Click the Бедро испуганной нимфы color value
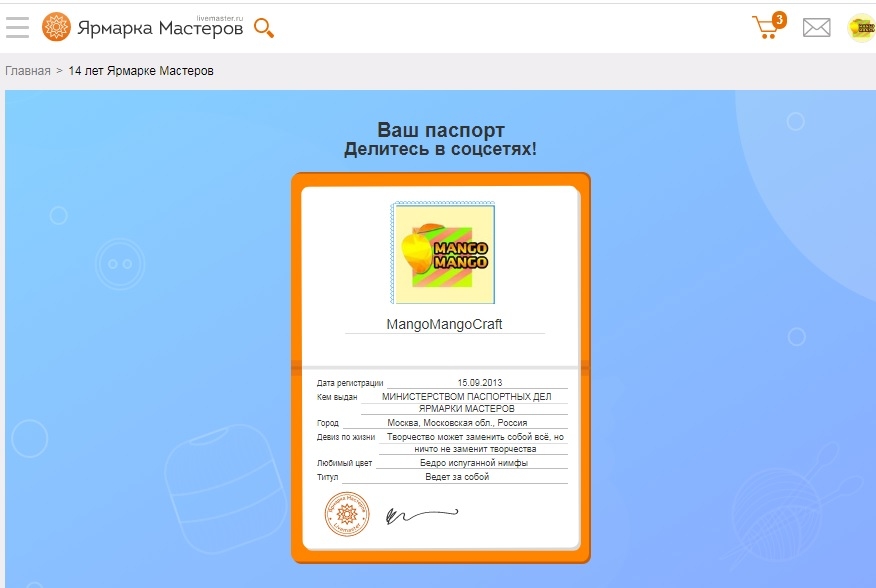The width and height of the screenshot is (876, 588). (x=474, y=463)
